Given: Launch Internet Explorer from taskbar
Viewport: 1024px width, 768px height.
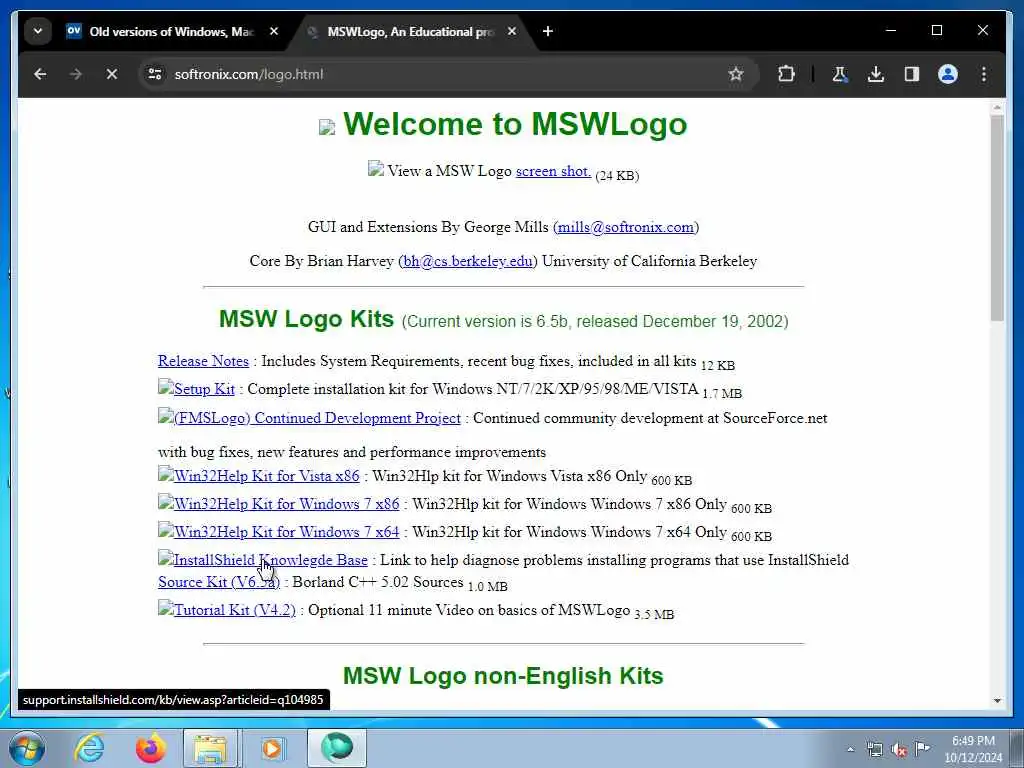Looking at the screenshot, I should 89,748.
